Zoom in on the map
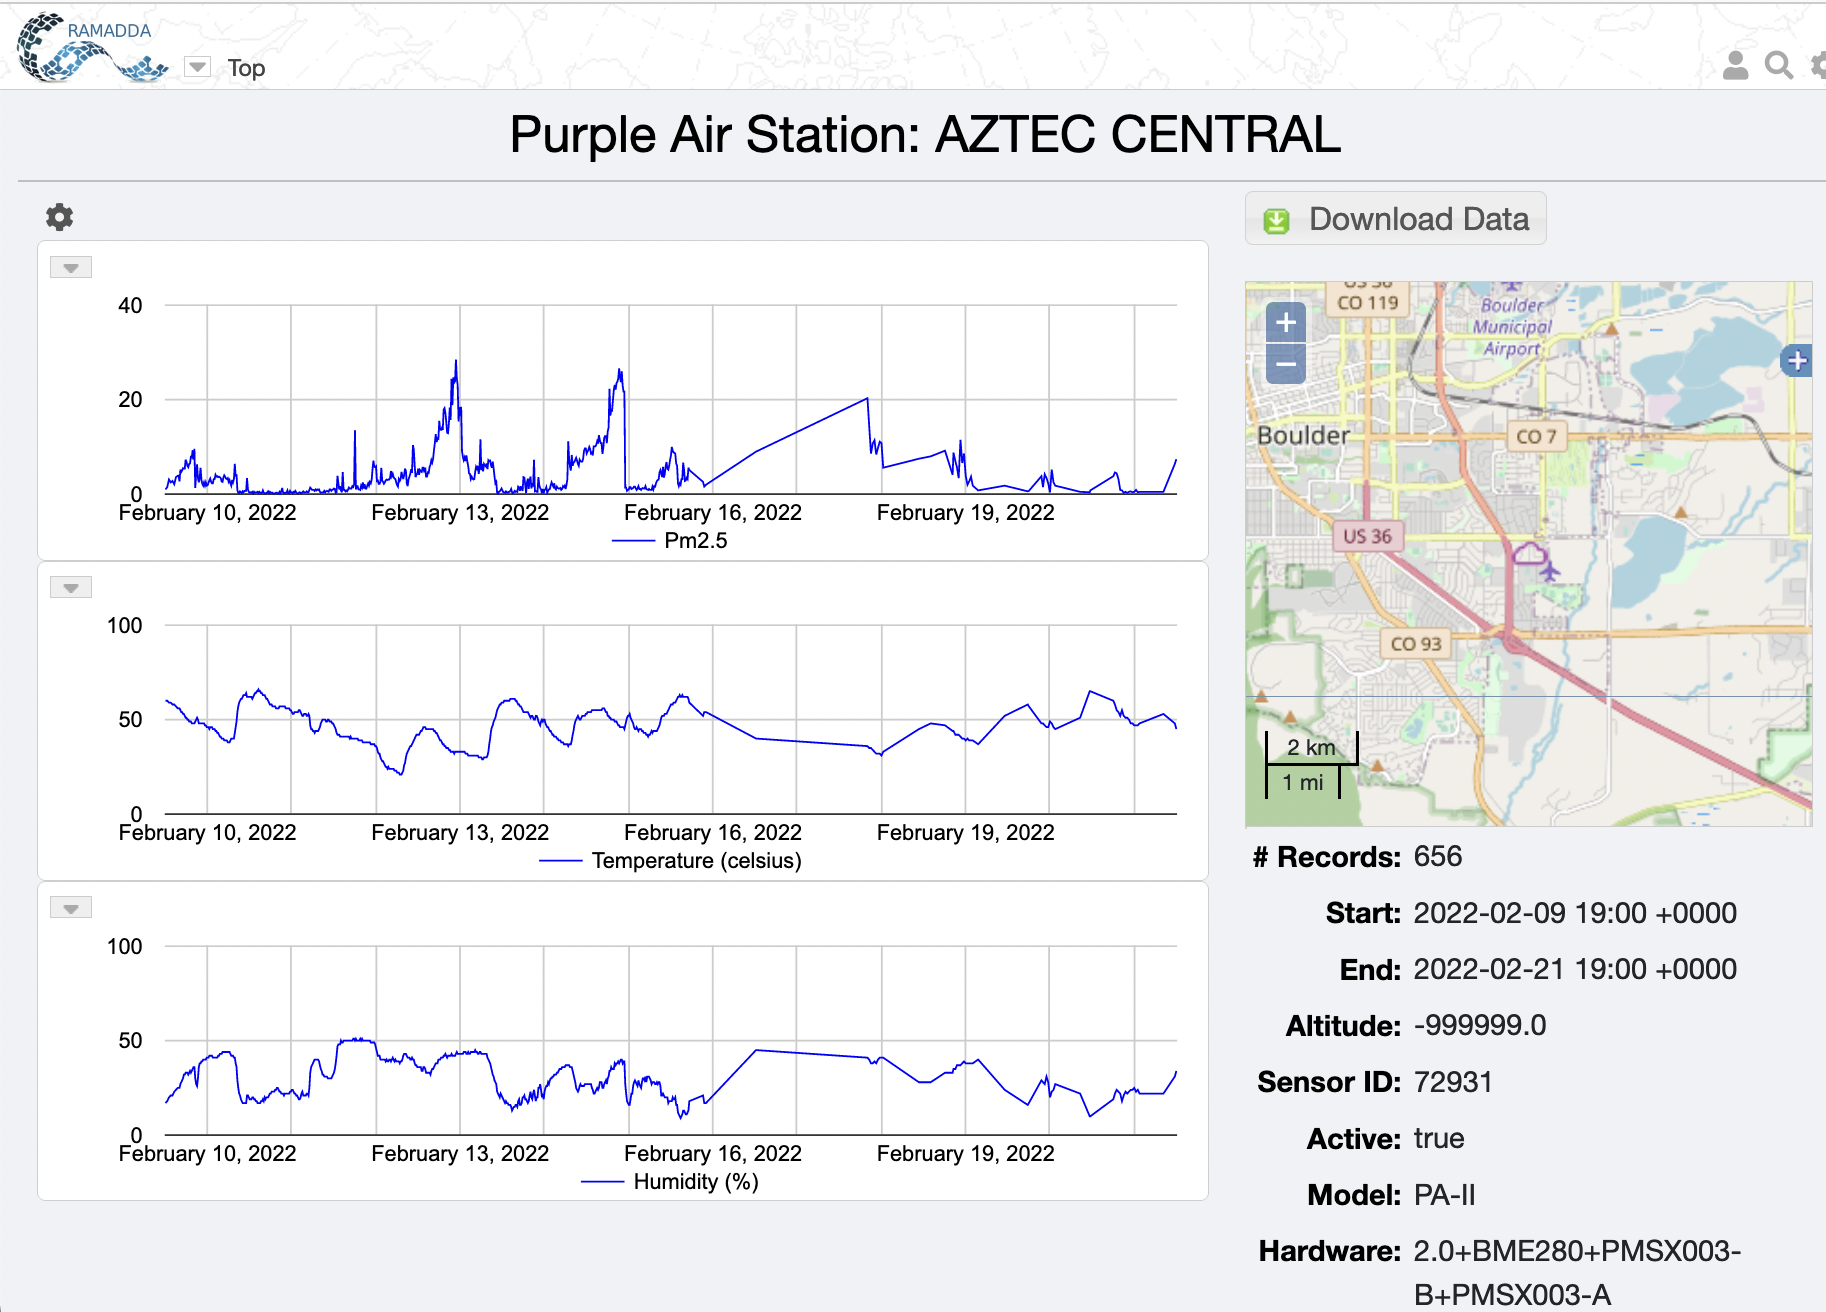Viewport: 1826px width, 1312px height. pos(1286,323)
